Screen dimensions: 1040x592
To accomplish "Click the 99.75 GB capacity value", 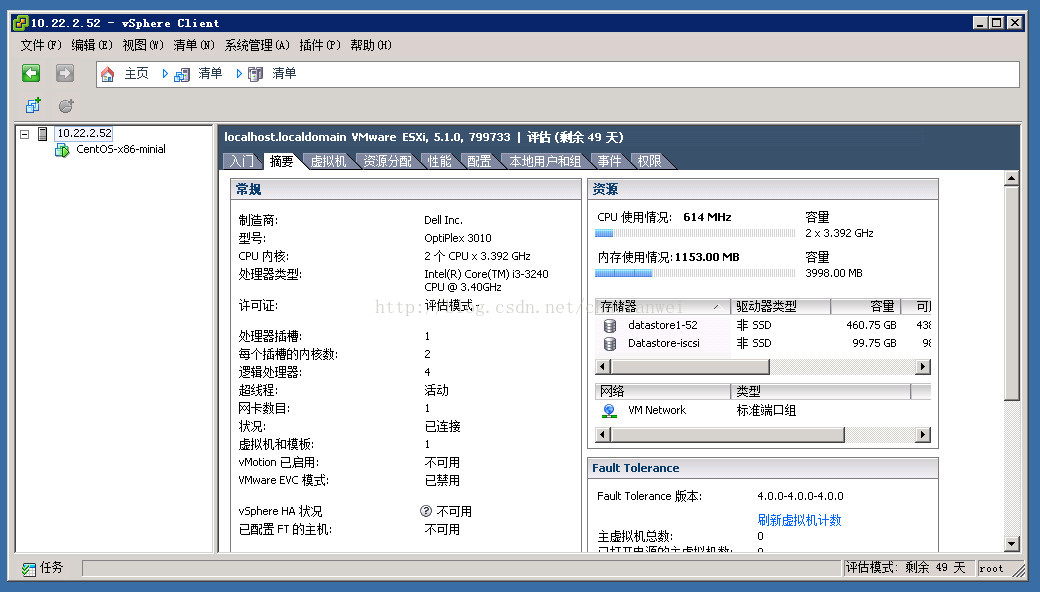I will tap(874, 343).
